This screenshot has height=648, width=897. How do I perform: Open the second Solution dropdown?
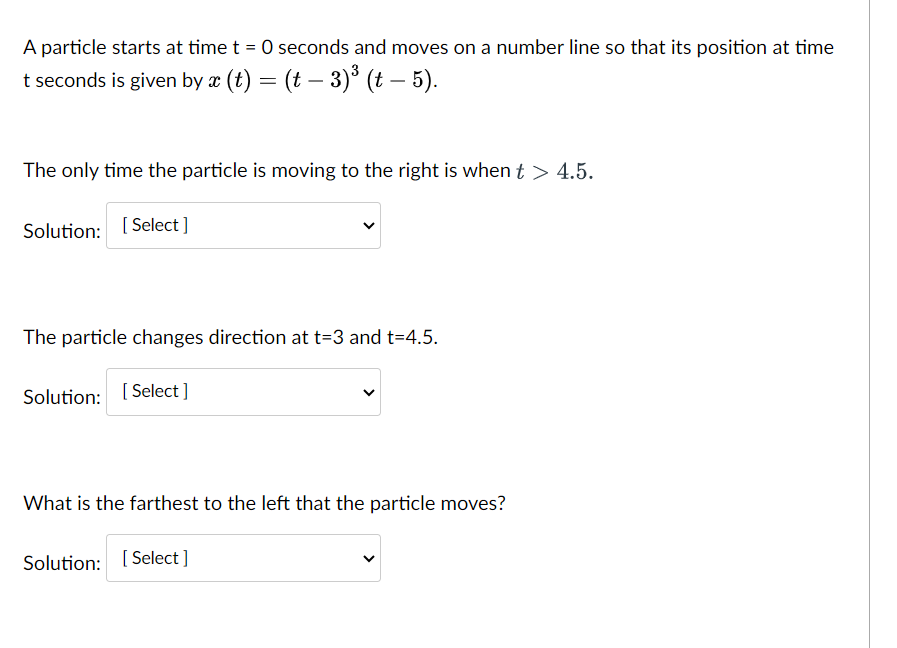(243, 391)
